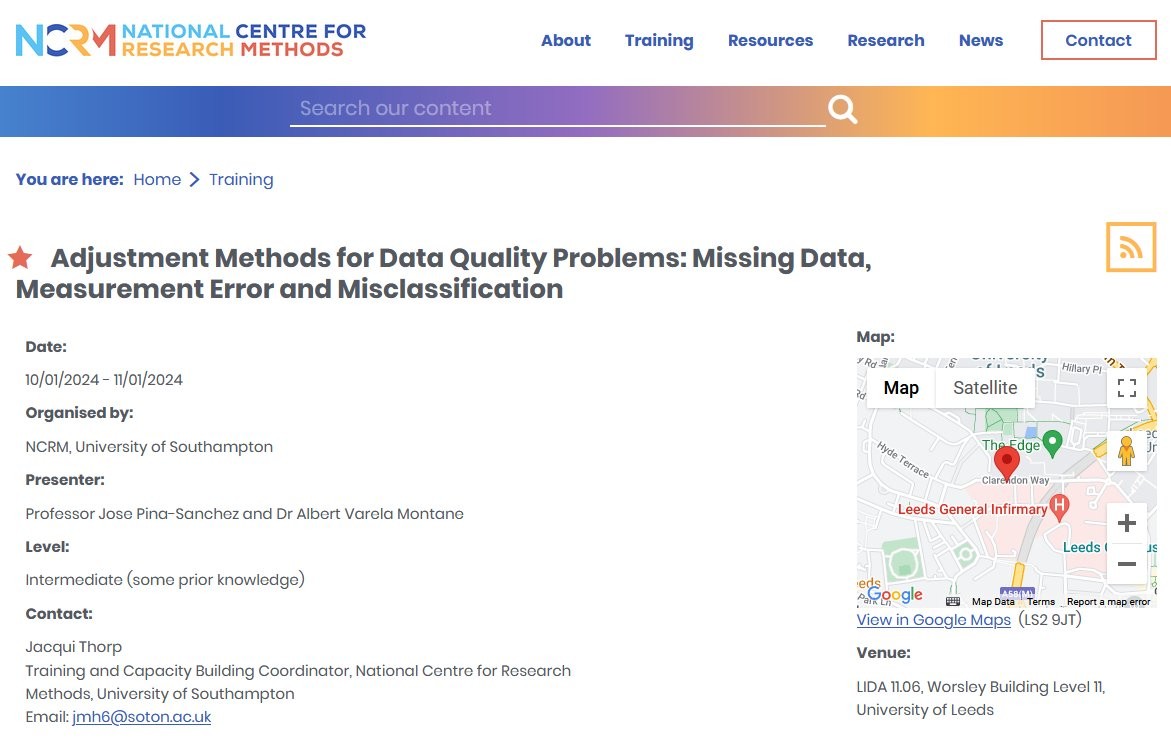This screenshot has width=1171, height=743.
Task: Open the Resources menu
Action: coord(770,40)
